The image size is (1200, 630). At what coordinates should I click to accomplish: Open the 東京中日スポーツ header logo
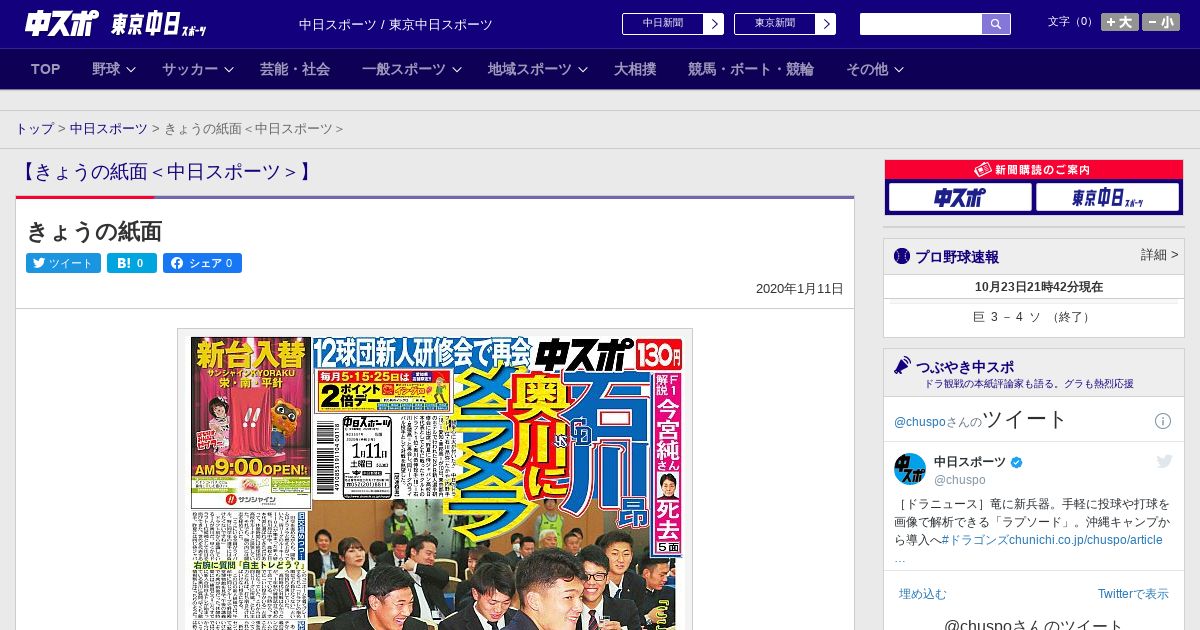[158, 25]
